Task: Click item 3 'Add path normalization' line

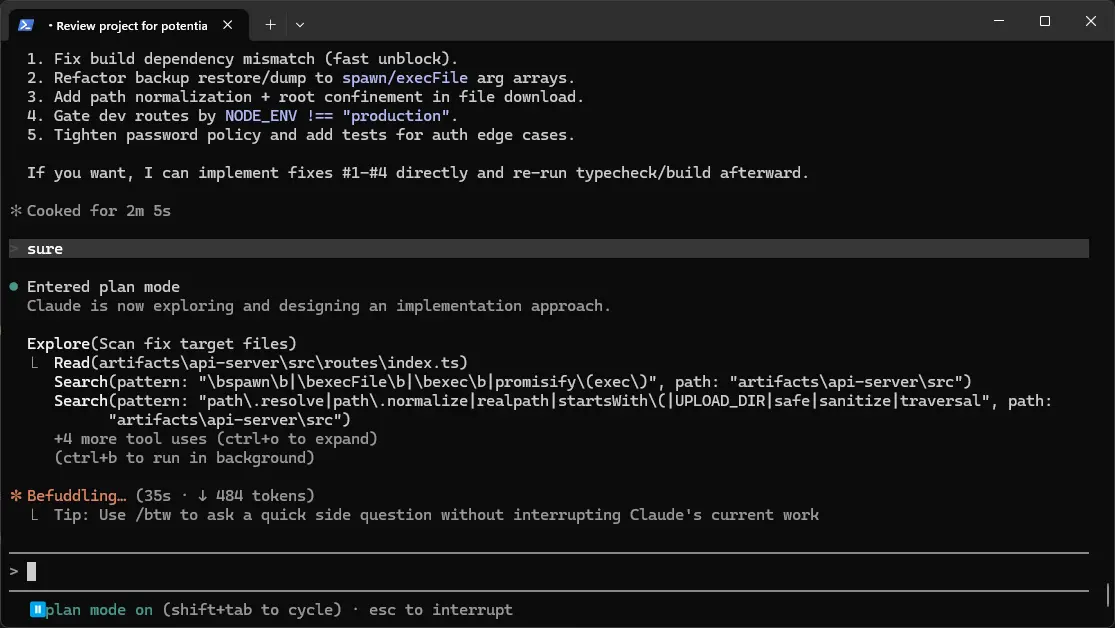Action: coord(305,97)
